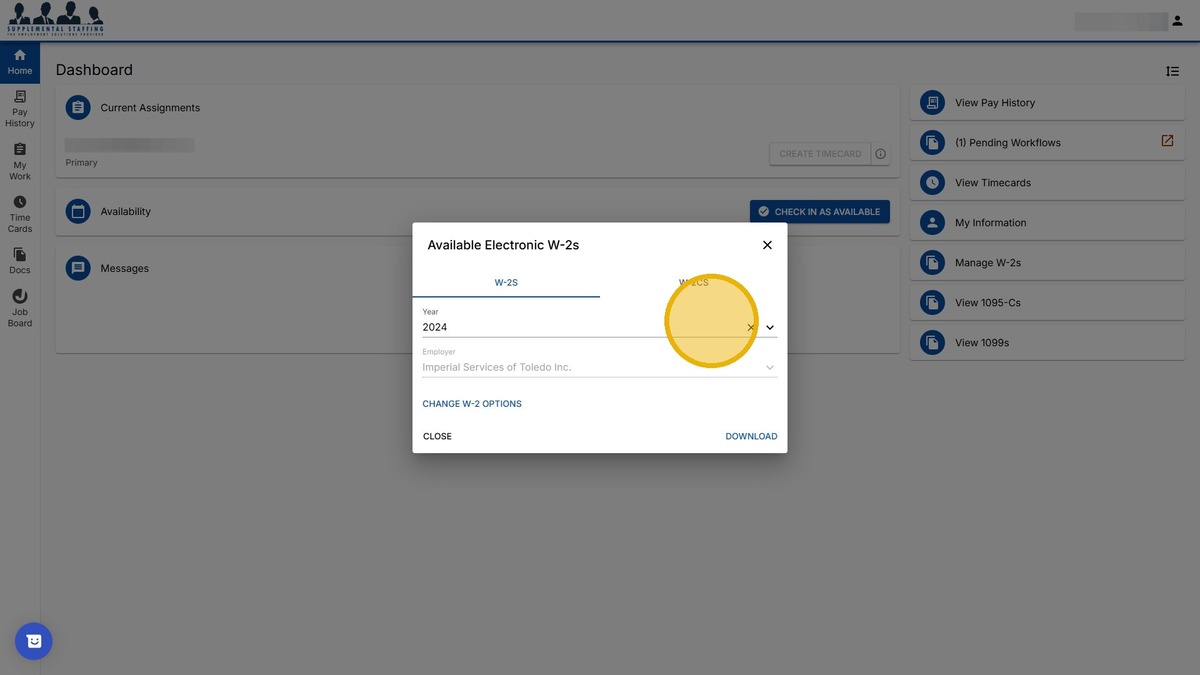Click the user profile icon
1200x675 pixels.
coord(1176,21)
